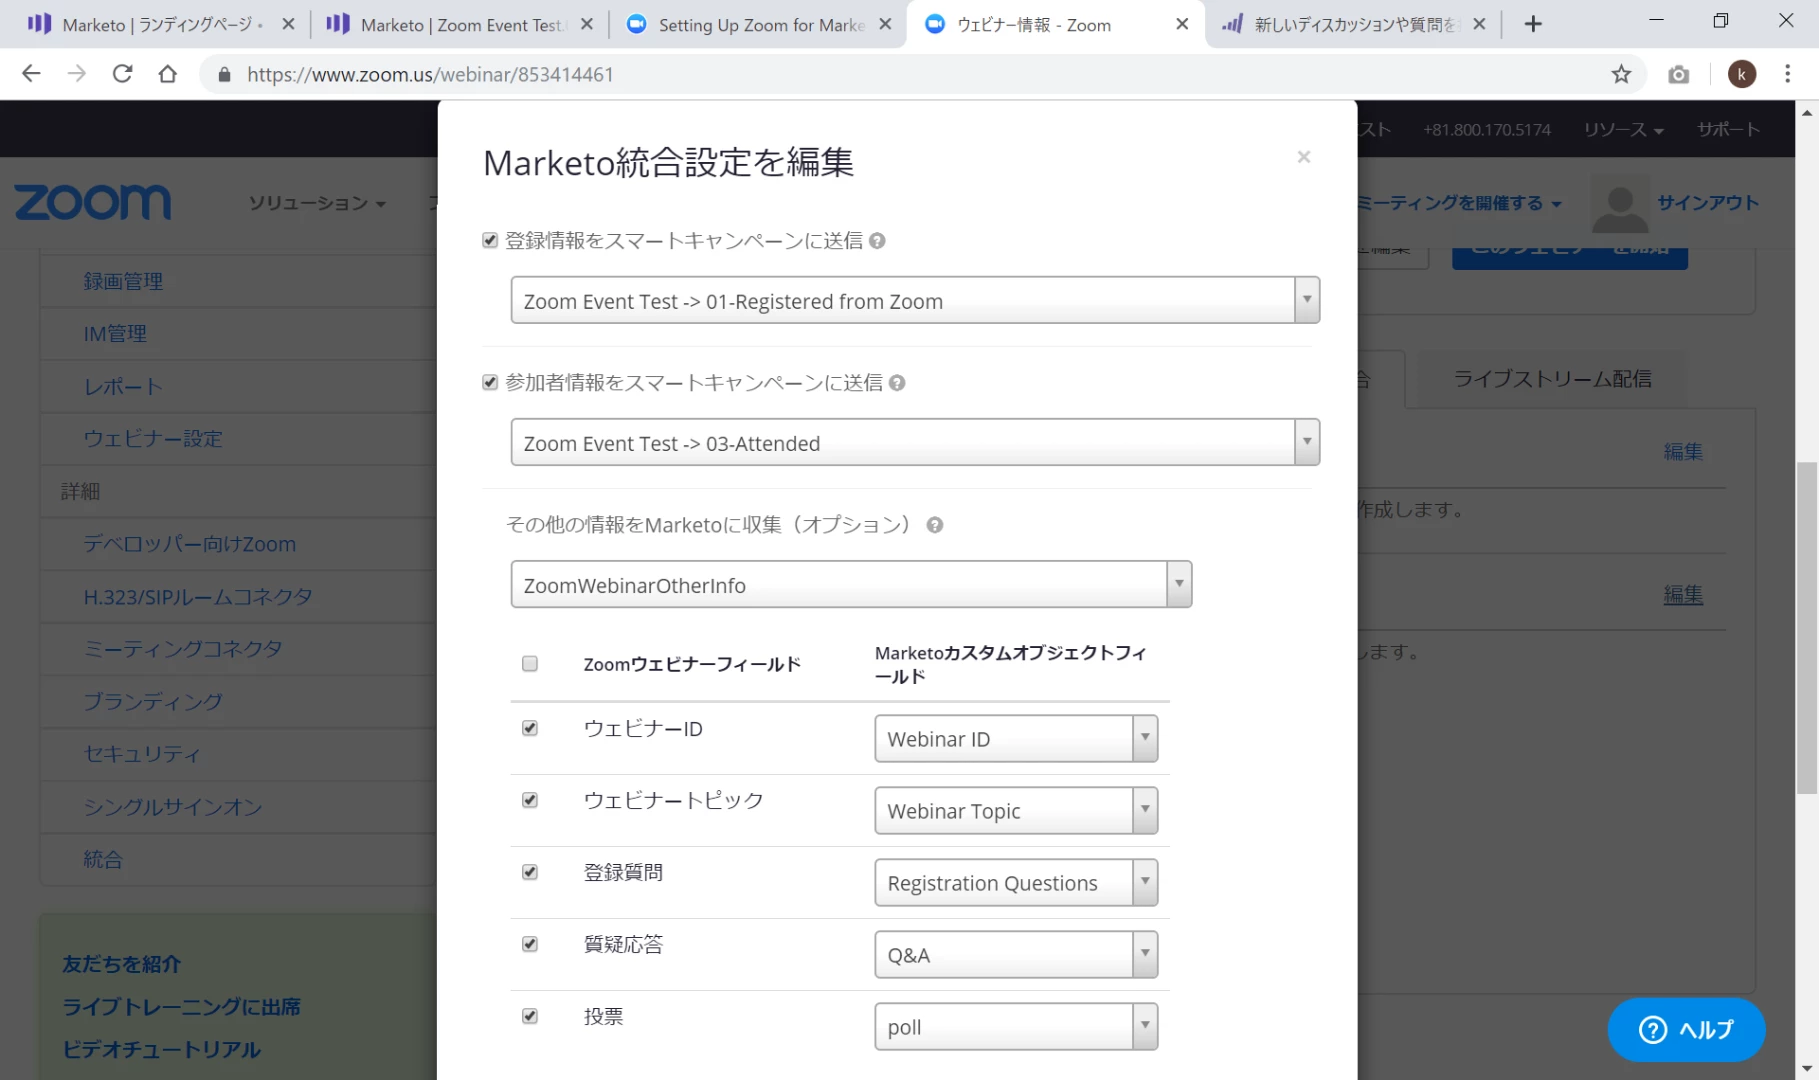
Task: Click help icon next to 参加者情報をスマートキャンペーンに送信
Action: tap(897, 382)
